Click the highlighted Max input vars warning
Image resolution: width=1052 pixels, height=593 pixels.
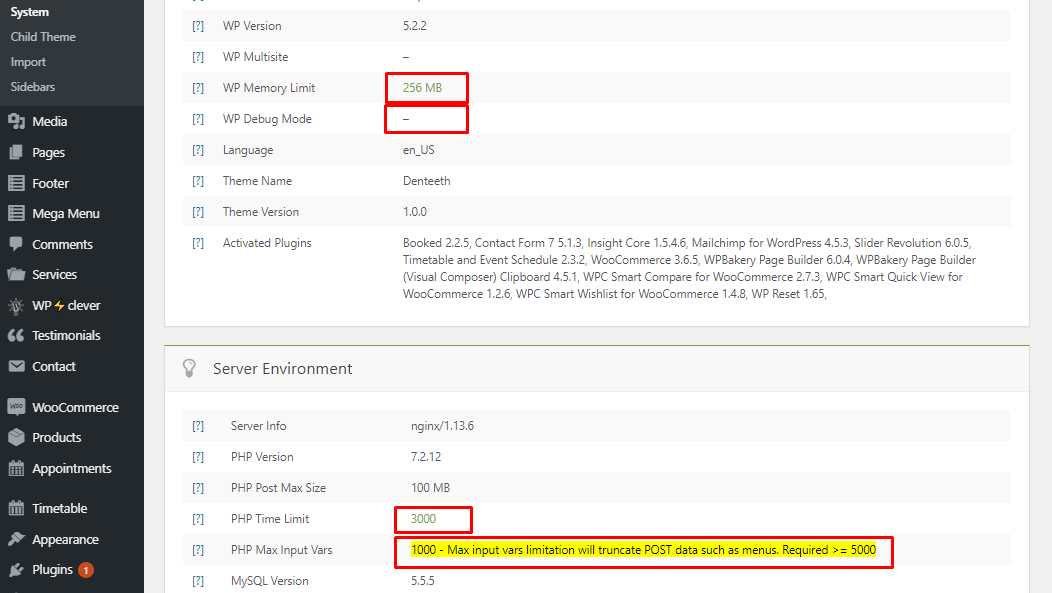(x=643, y=550)
